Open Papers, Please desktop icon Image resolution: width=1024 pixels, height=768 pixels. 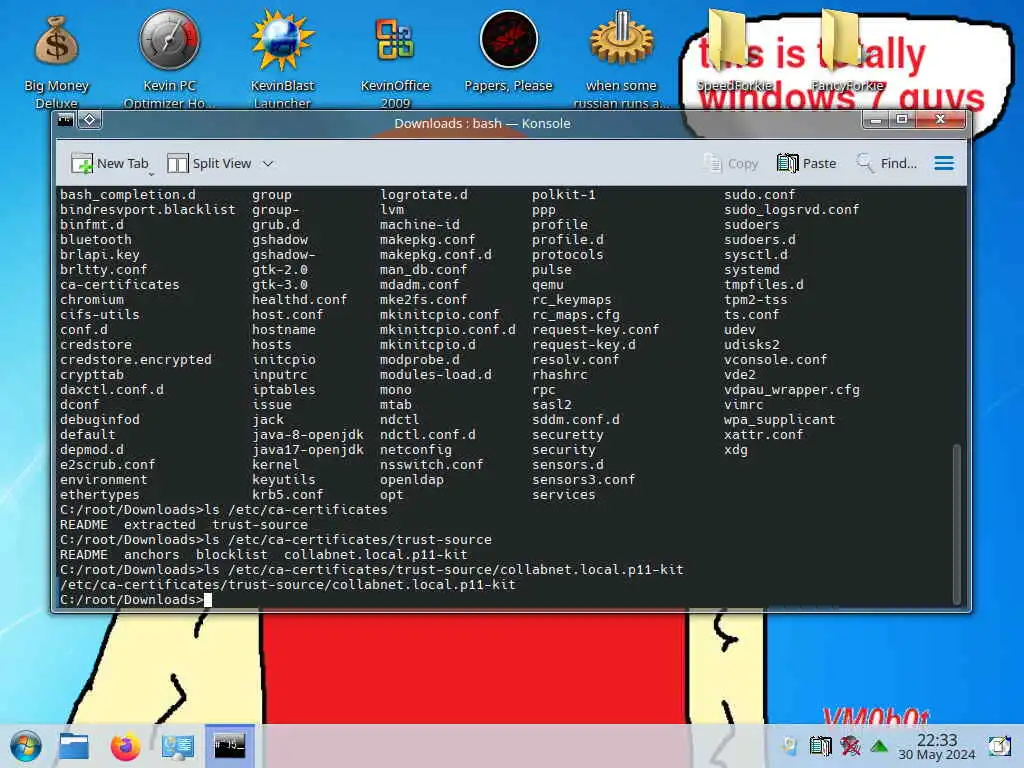(x=508, y=52)
